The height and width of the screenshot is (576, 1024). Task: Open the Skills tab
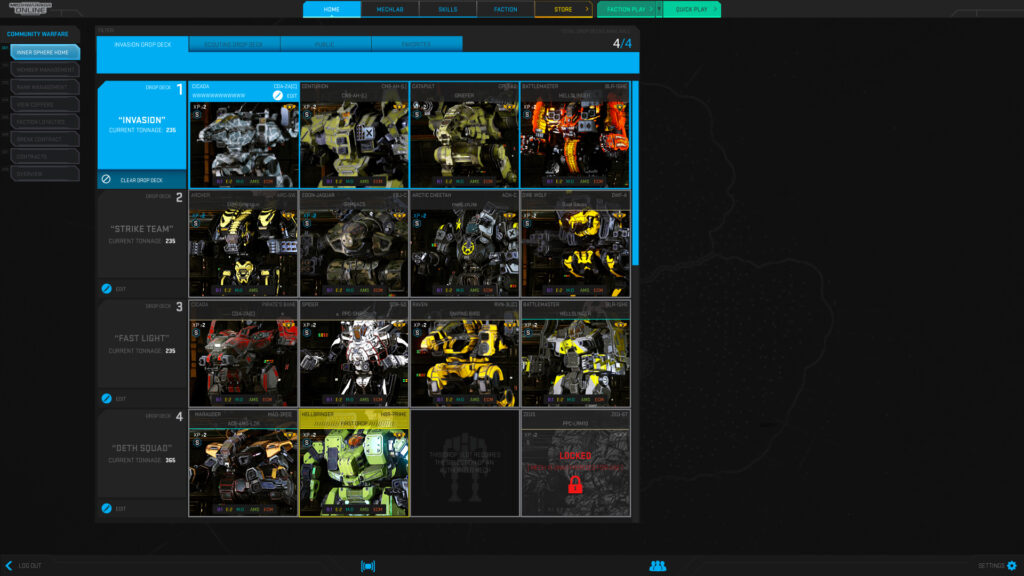pos(447,9)
